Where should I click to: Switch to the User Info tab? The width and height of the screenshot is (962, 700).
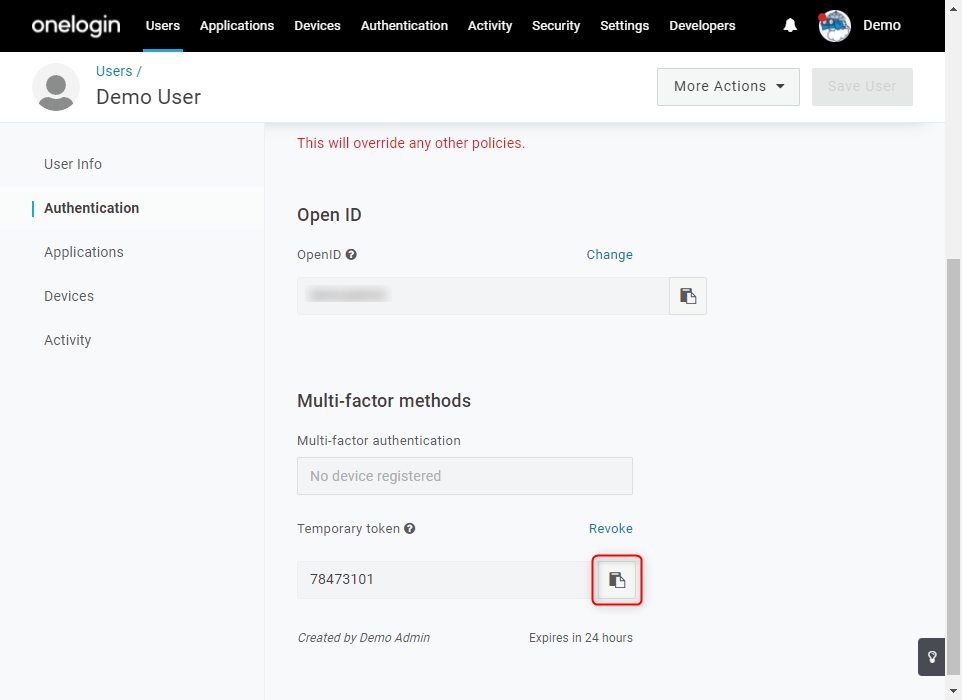coord(73,164)
